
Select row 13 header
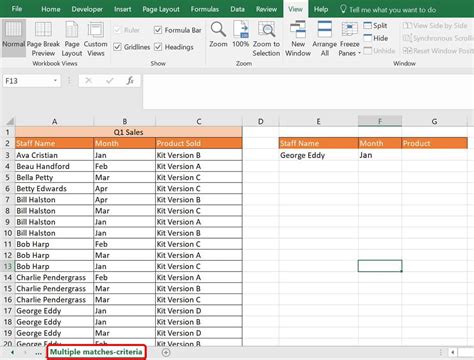point(7,266)
